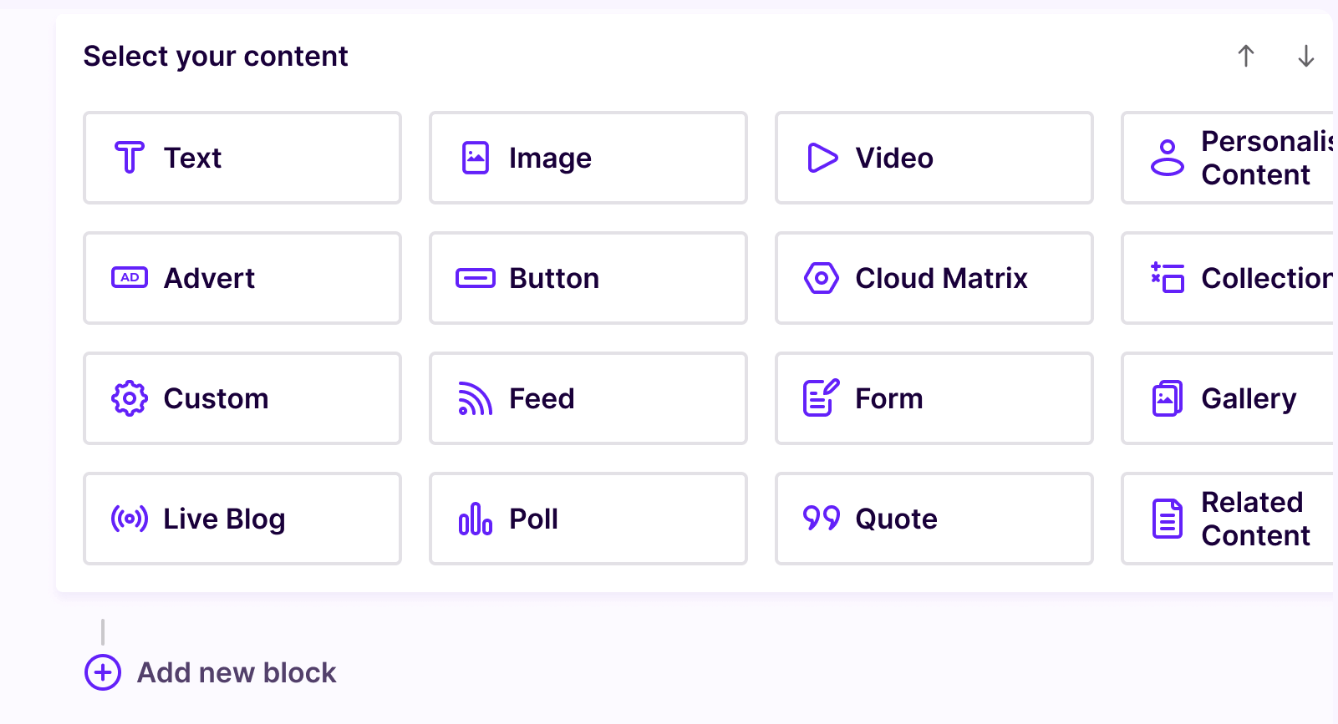1338x724 pixels.
Task: Select the Related Content document icon
Action: pos(1167,519)
